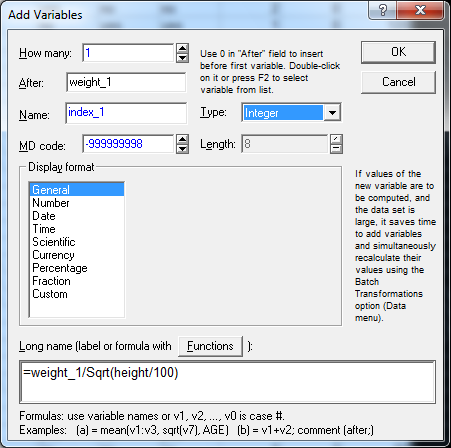Click the Length label
Viewport: 451px width, 448px height.
218,144
